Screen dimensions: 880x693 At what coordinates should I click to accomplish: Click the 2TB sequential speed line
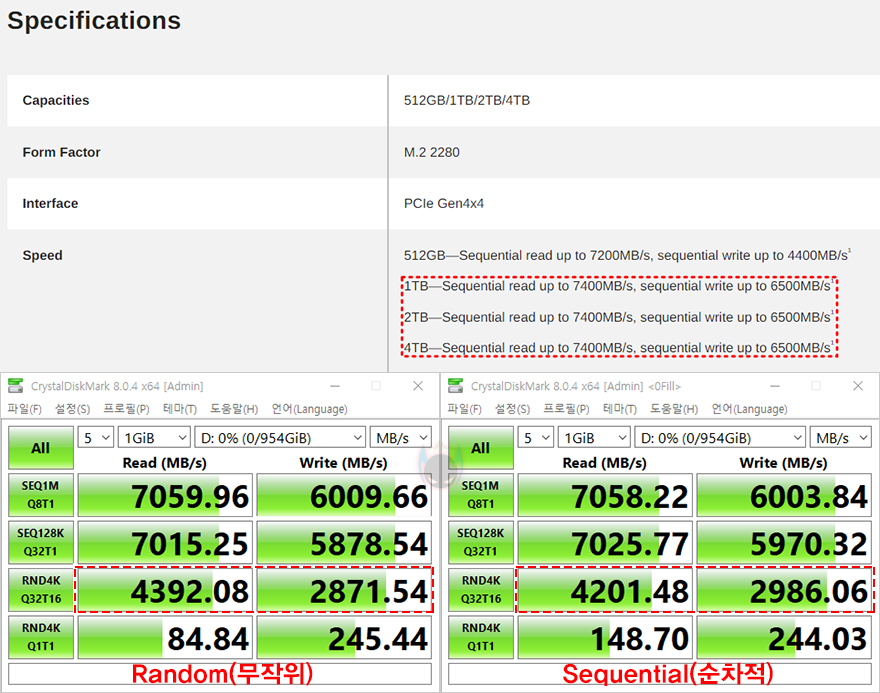pyautogui.click(x=619, y=317)
